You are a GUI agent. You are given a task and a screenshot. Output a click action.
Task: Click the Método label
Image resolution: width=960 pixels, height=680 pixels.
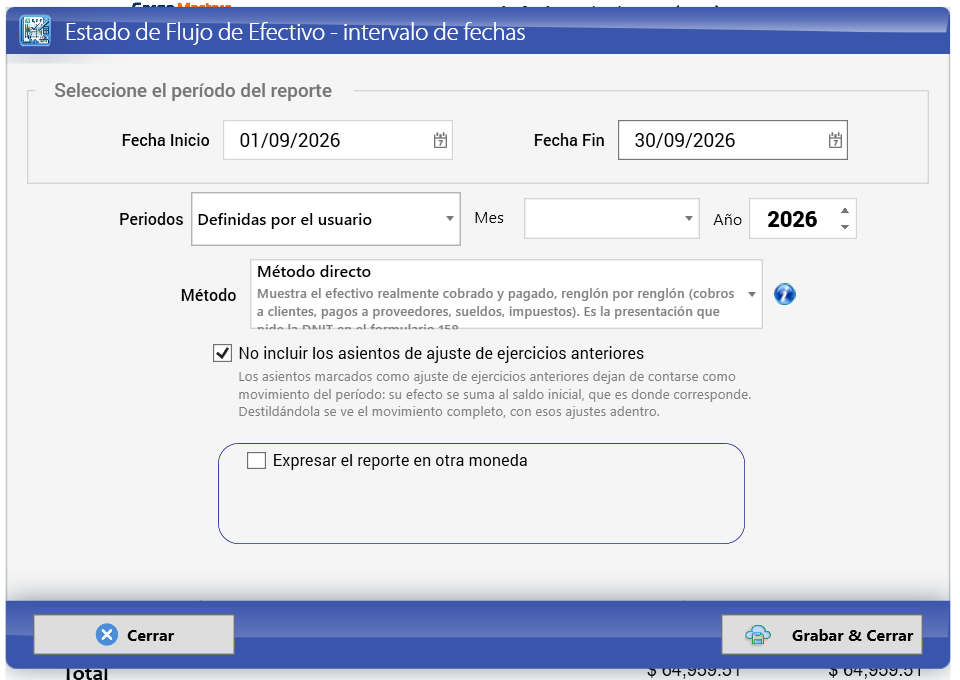(x=208, y=295)
